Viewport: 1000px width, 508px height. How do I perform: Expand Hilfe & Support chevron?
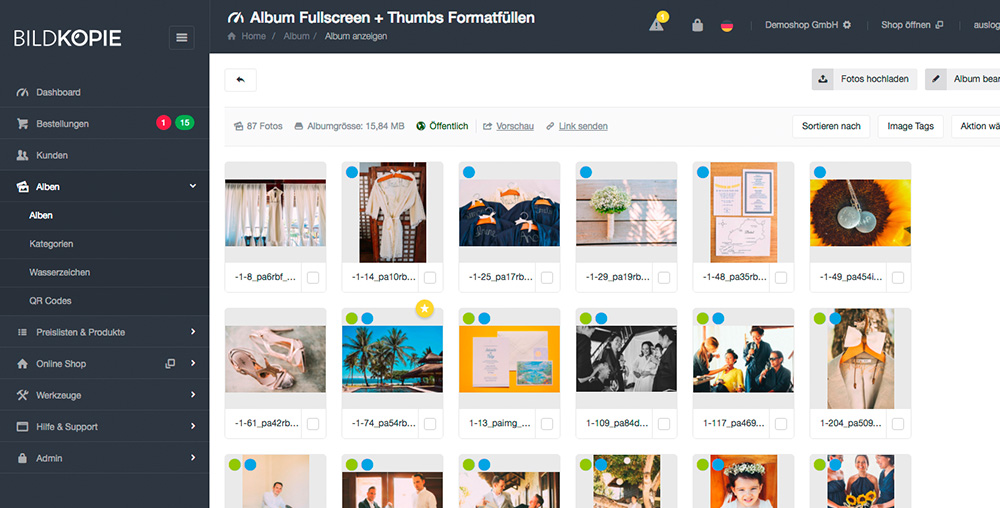[193, 426]
